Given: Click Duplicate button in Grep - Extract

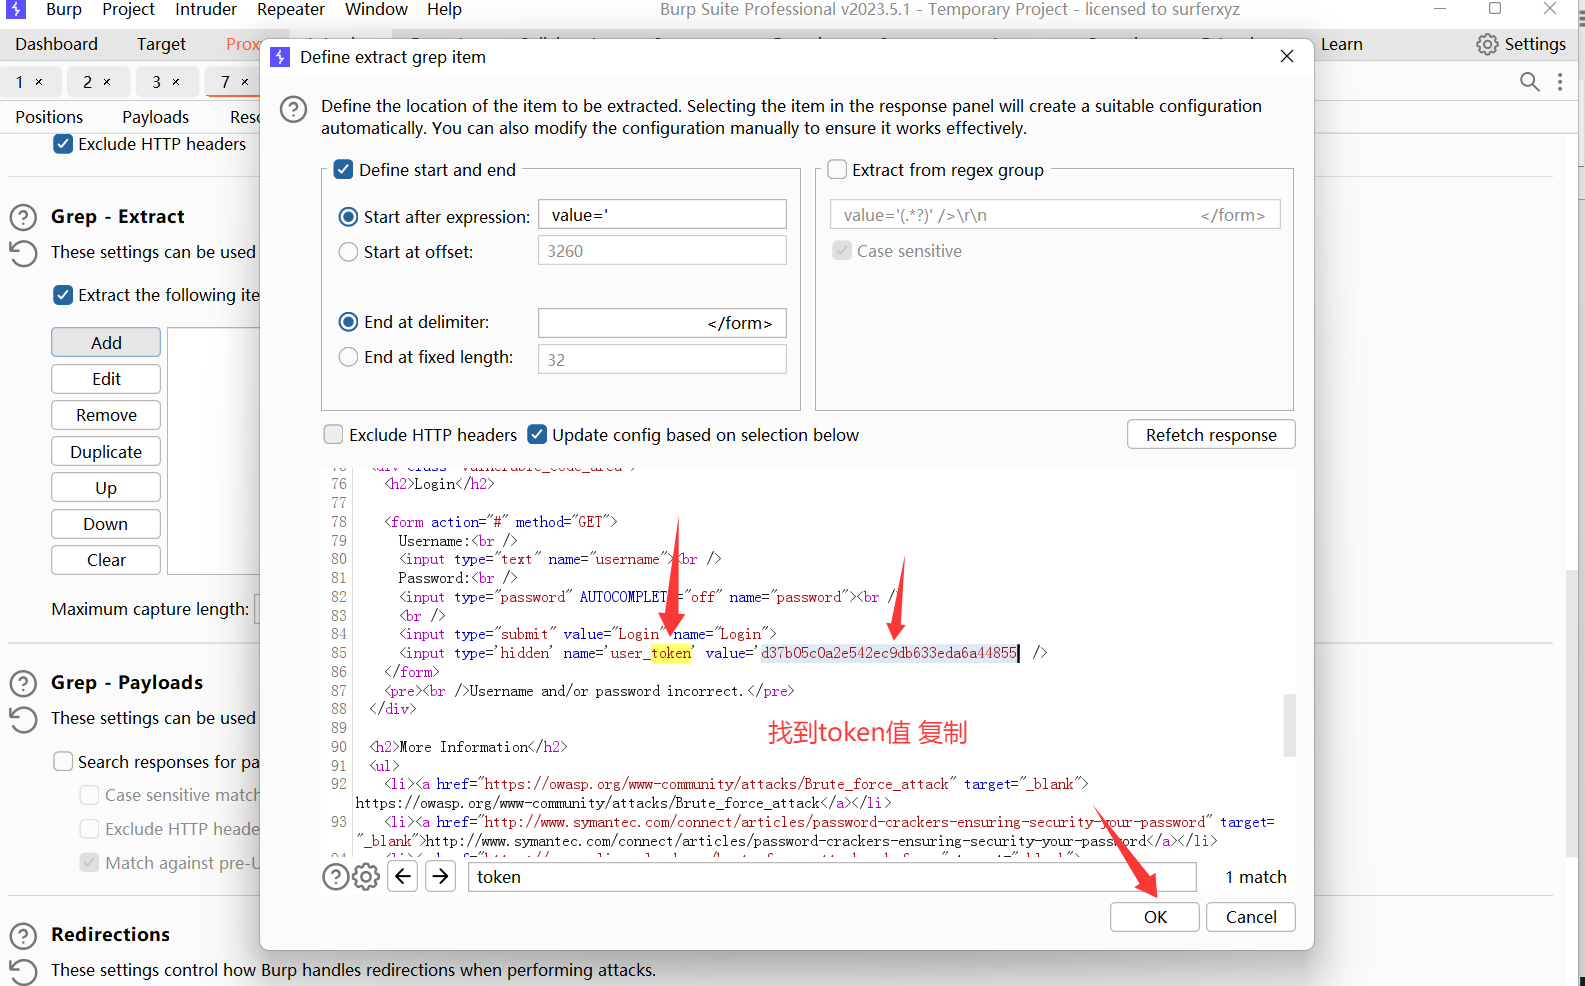Looking at the screenshot, I should click(x=106, y=451).
